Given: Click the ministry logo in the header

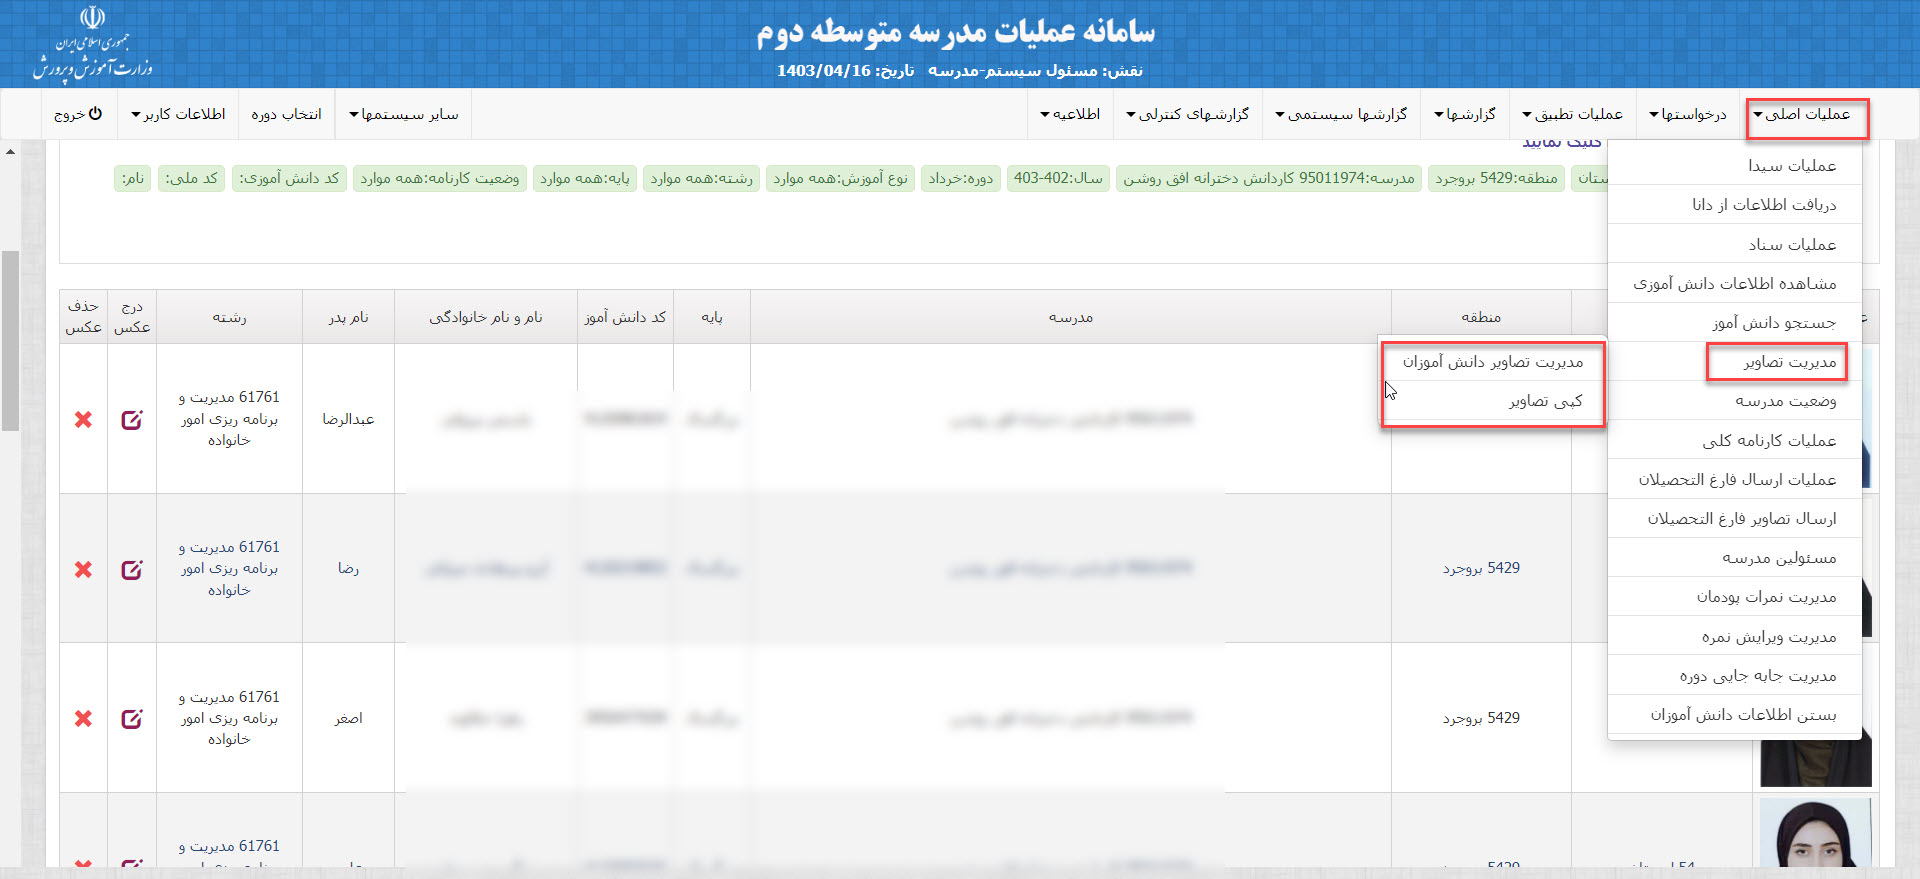Looking at the screenshot, I should click(x=92, y=44).
